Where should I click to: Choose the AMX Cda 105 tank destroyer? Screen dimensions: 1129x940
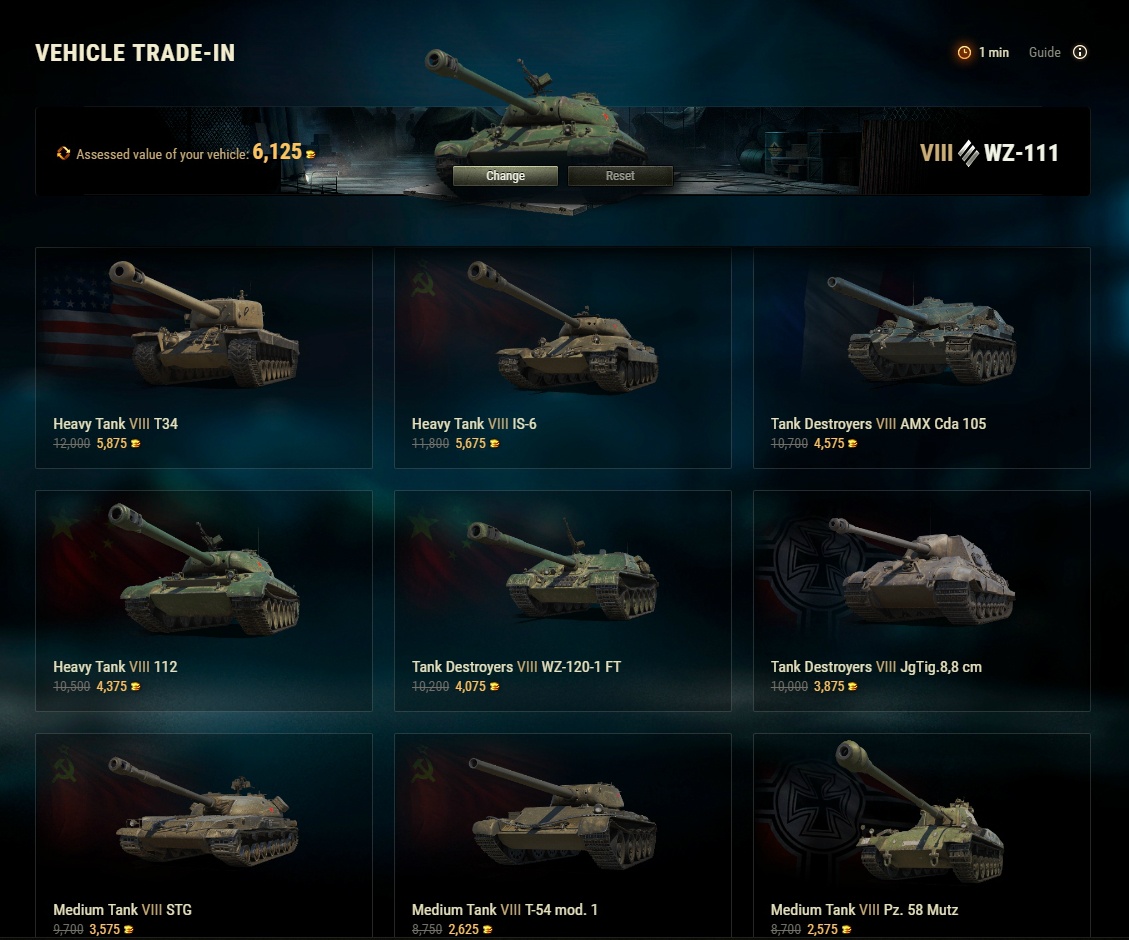pyautogui.click(x=922, y=358)
